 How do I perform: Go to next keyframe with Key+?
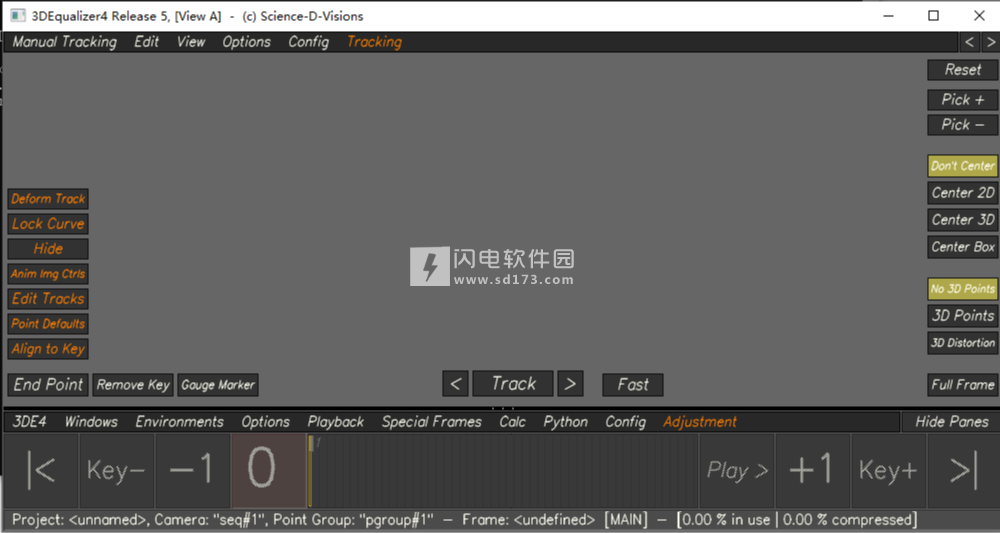(888, 471)
